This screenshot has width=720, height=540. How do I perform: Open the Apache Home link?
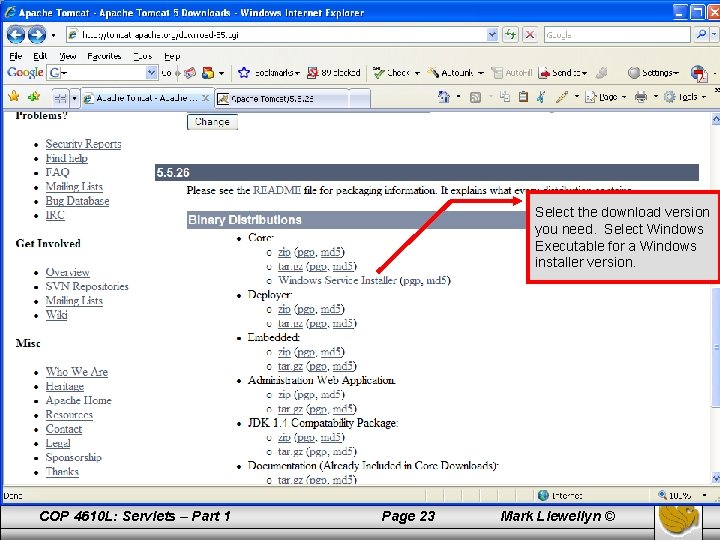click(79, 400)
